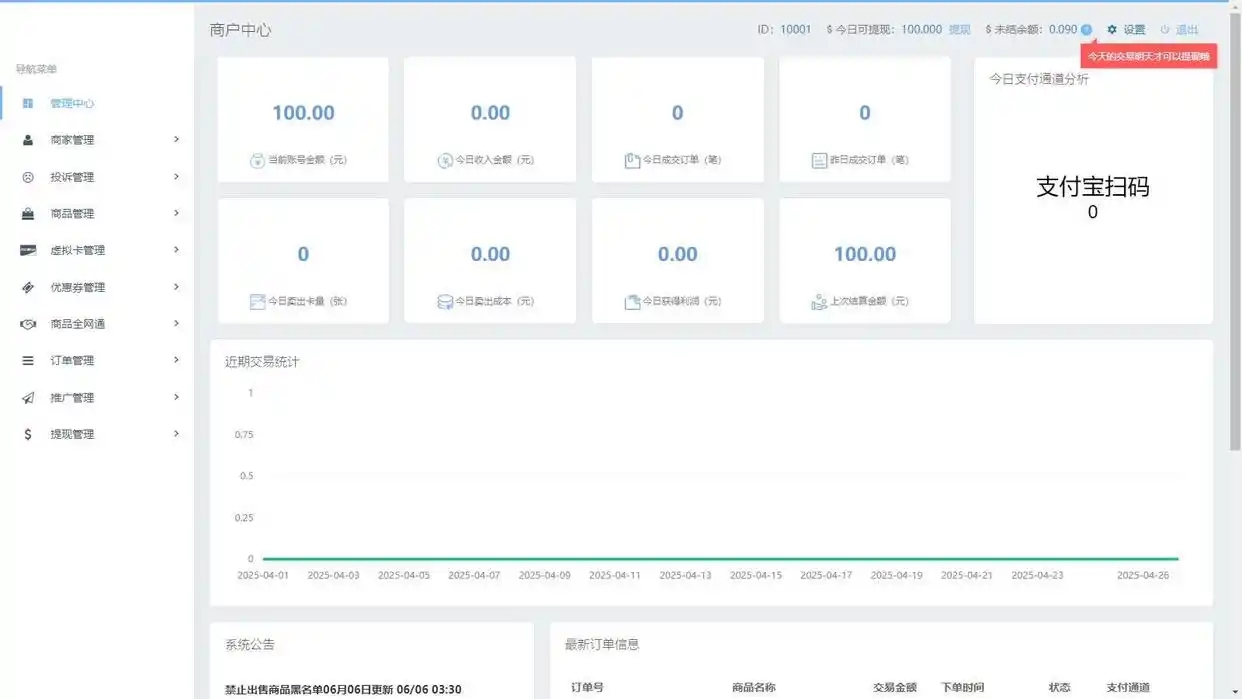This screenshot has height=699, width=1242.
Task: Open 商品全网通 handshake icon
Action: coord(27,323)
